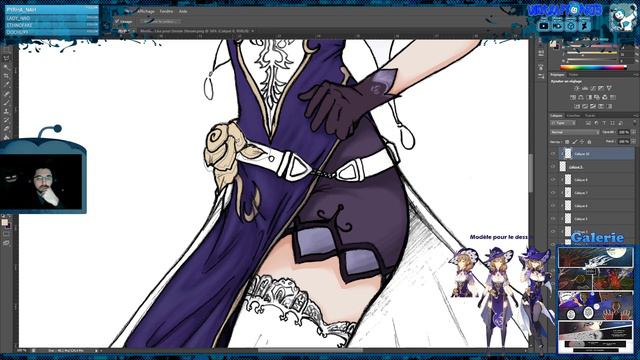Add a Color Balance adjustment layer

tap(581, 97)
